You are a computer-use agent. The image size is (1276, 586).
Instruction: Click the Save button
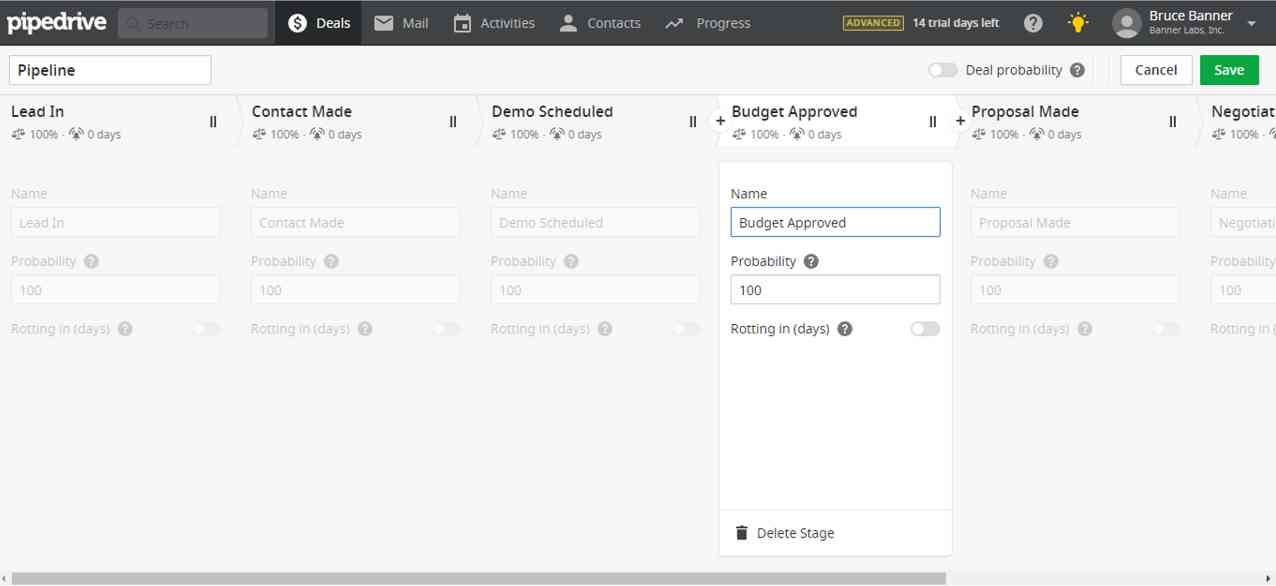[x=1229, y=70]
